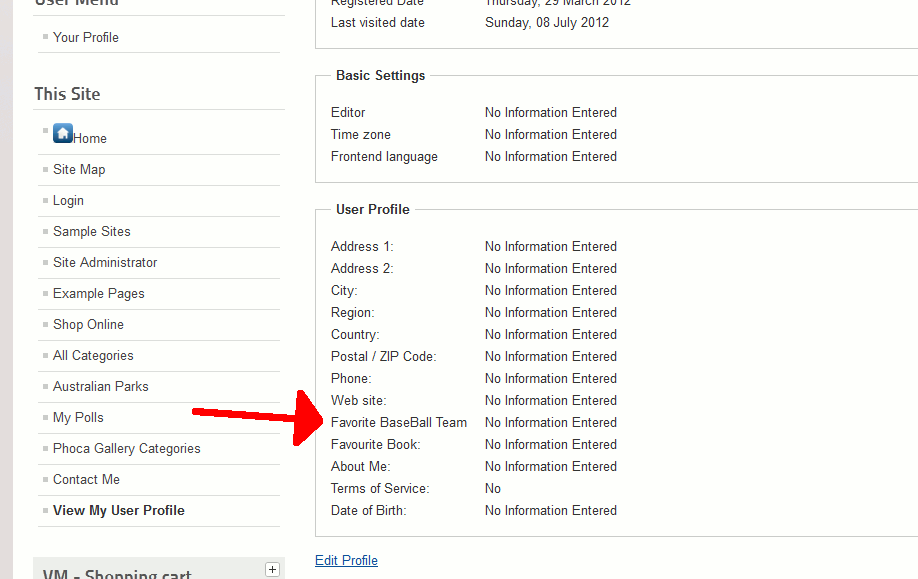Click the Address 2 label
Image resolution: width=918 pixels, height=579 pixels.
point(362,269)
